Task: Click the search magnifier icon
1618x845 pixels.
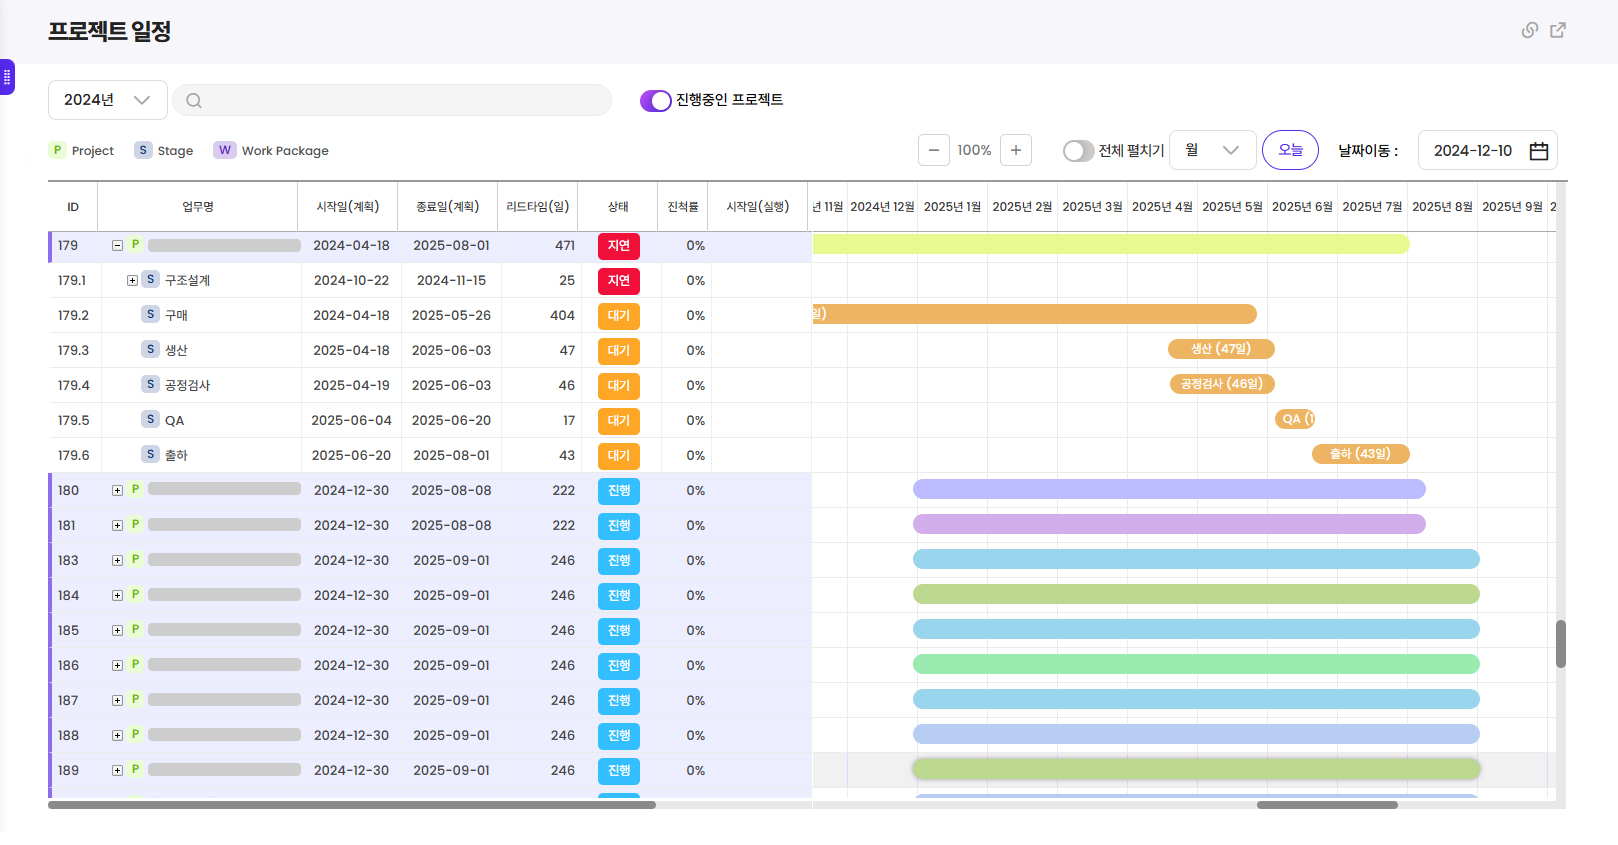Action: pyautogui.click(x=194, y=100)
